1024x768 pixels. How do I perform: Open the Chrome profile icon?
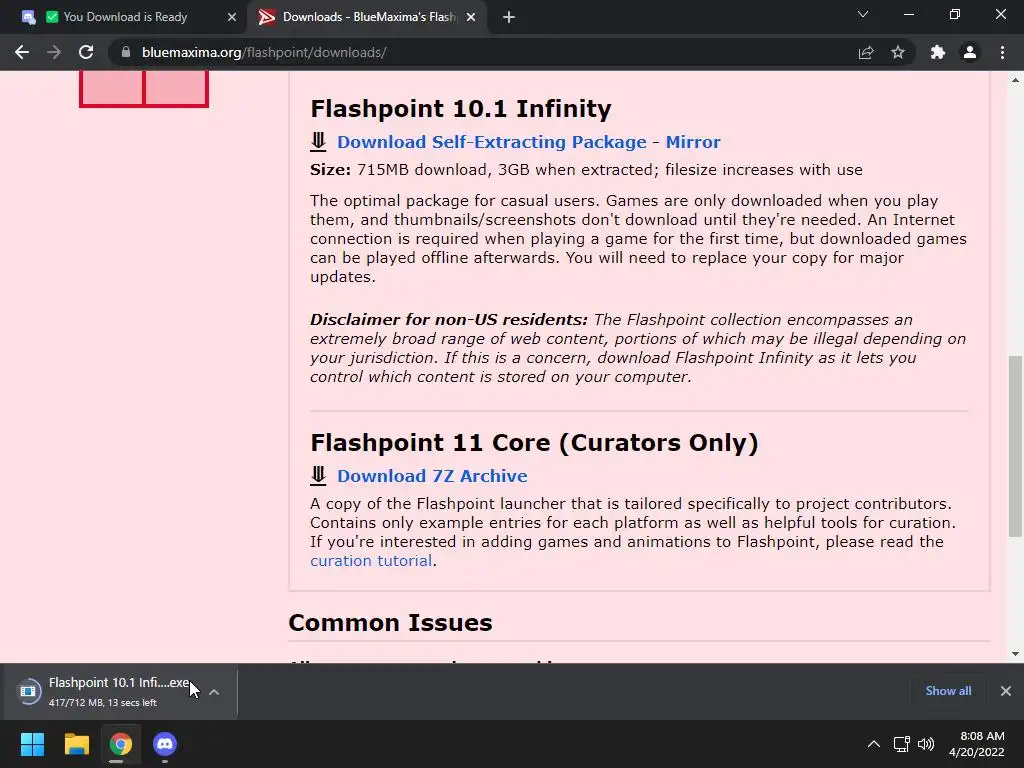tap(970, 52)
